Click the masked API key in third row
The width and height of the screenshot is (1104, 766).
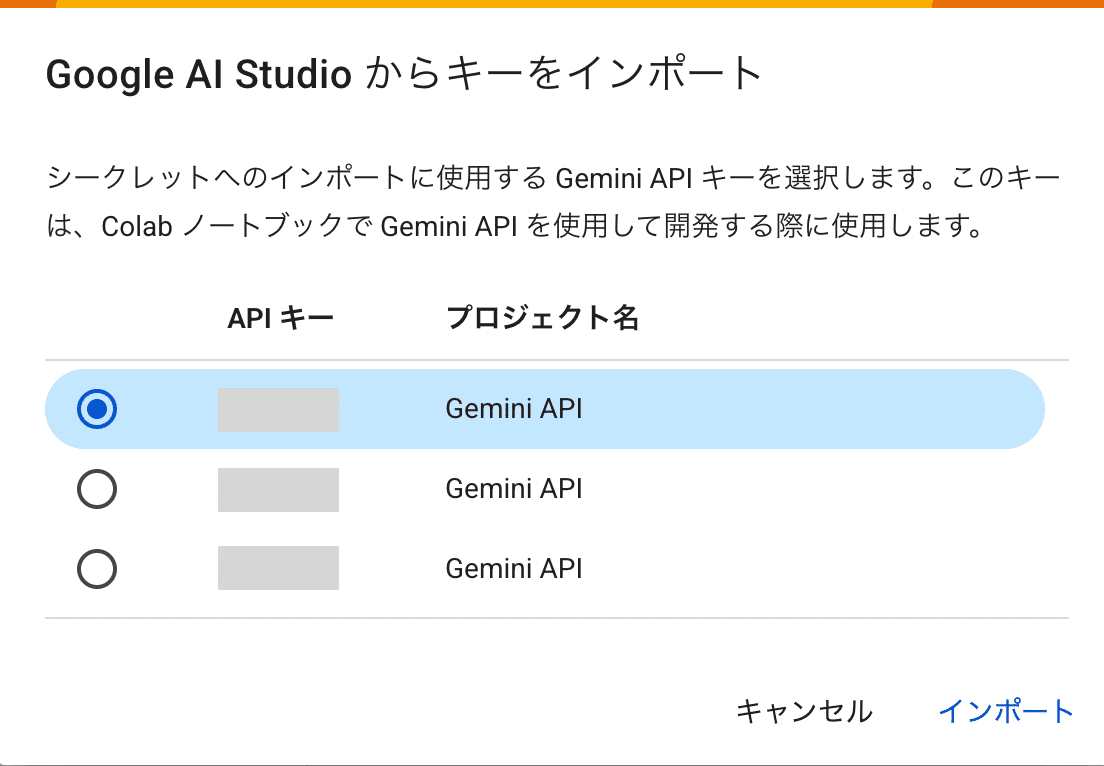click(x=278, y=568)
